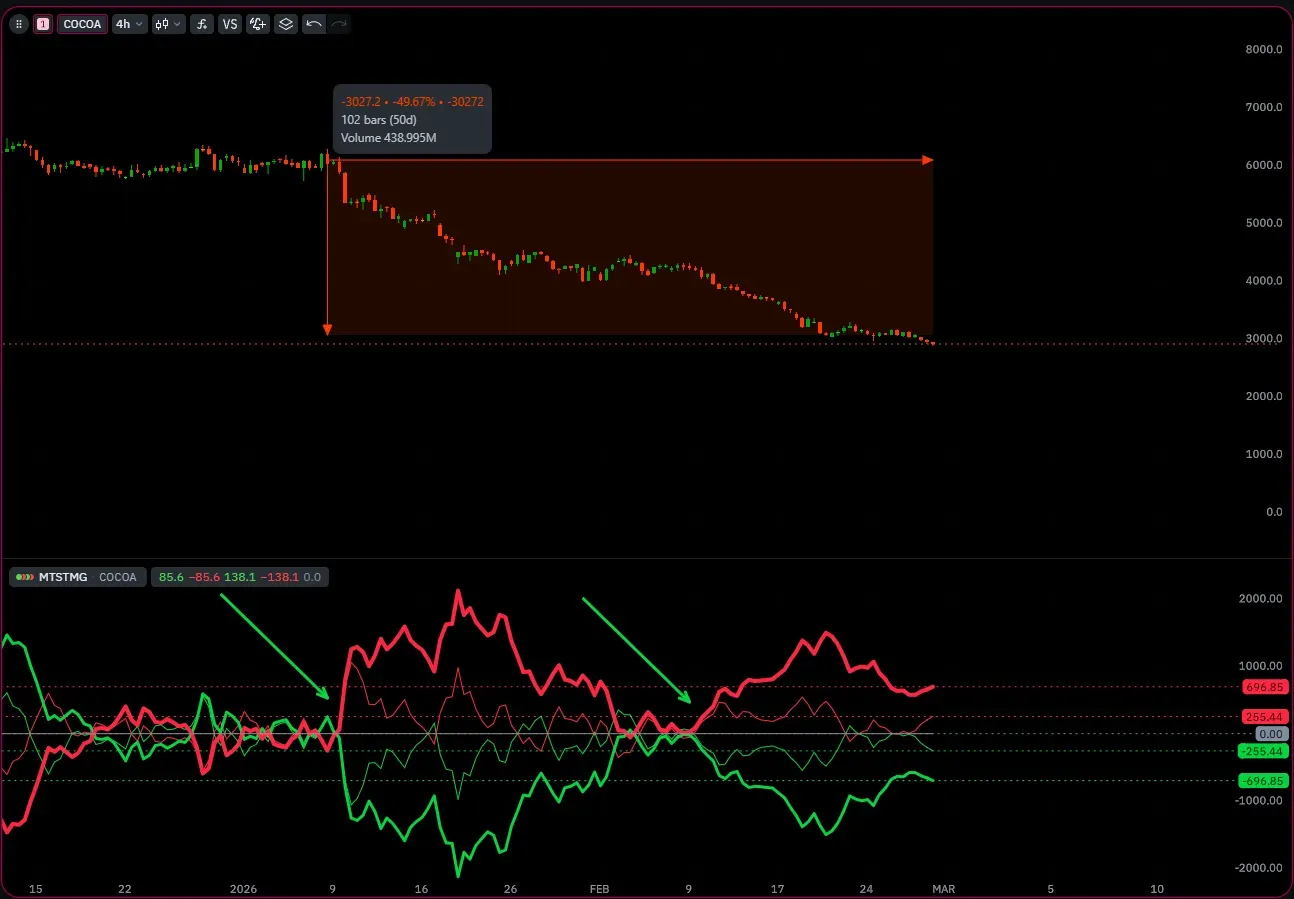The height and width of the screenshot is (899, 1294).
Task: Select the pink chart number 1 badge
Action: [42, 24]
